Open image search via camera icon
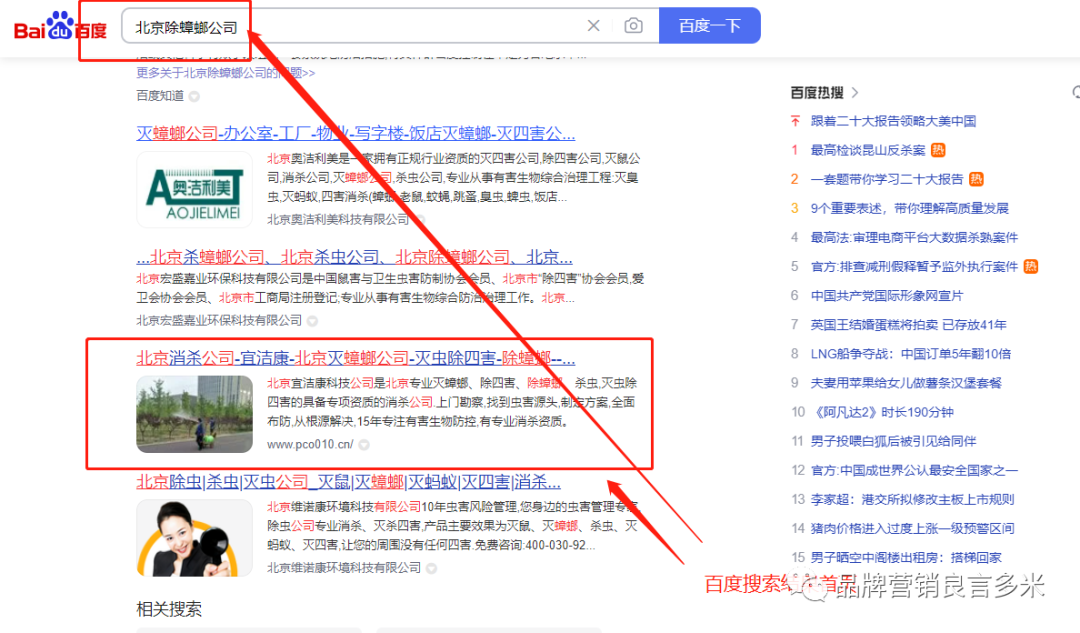 pos(633,26)
